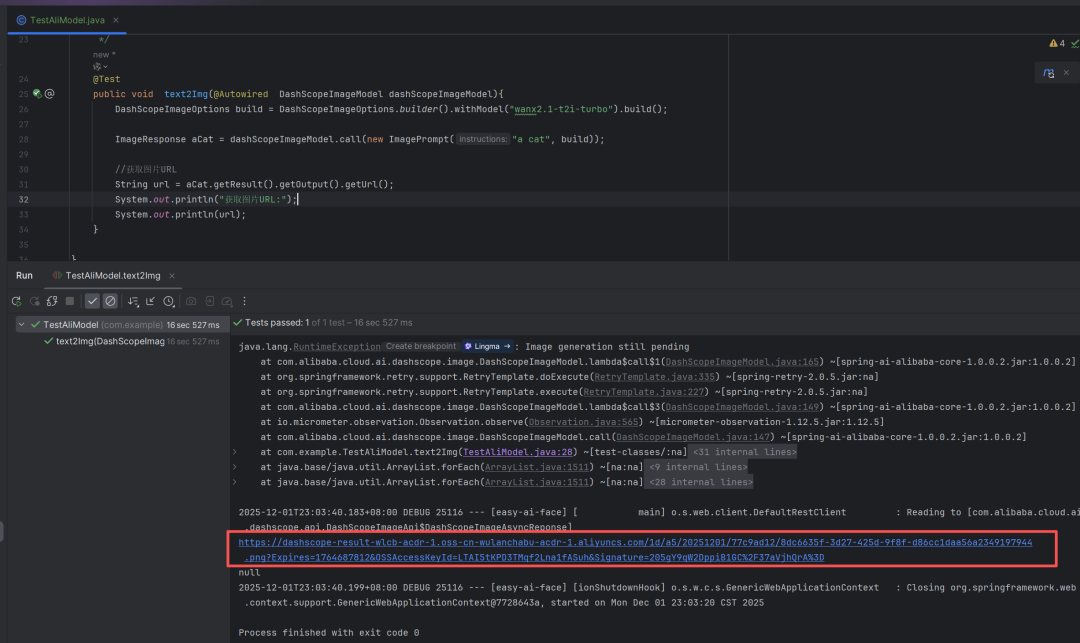Click Toggle auto-test icon in Run toolbar
The width and height of the screenshot is (1080, 643).
(x=51, y=301)
